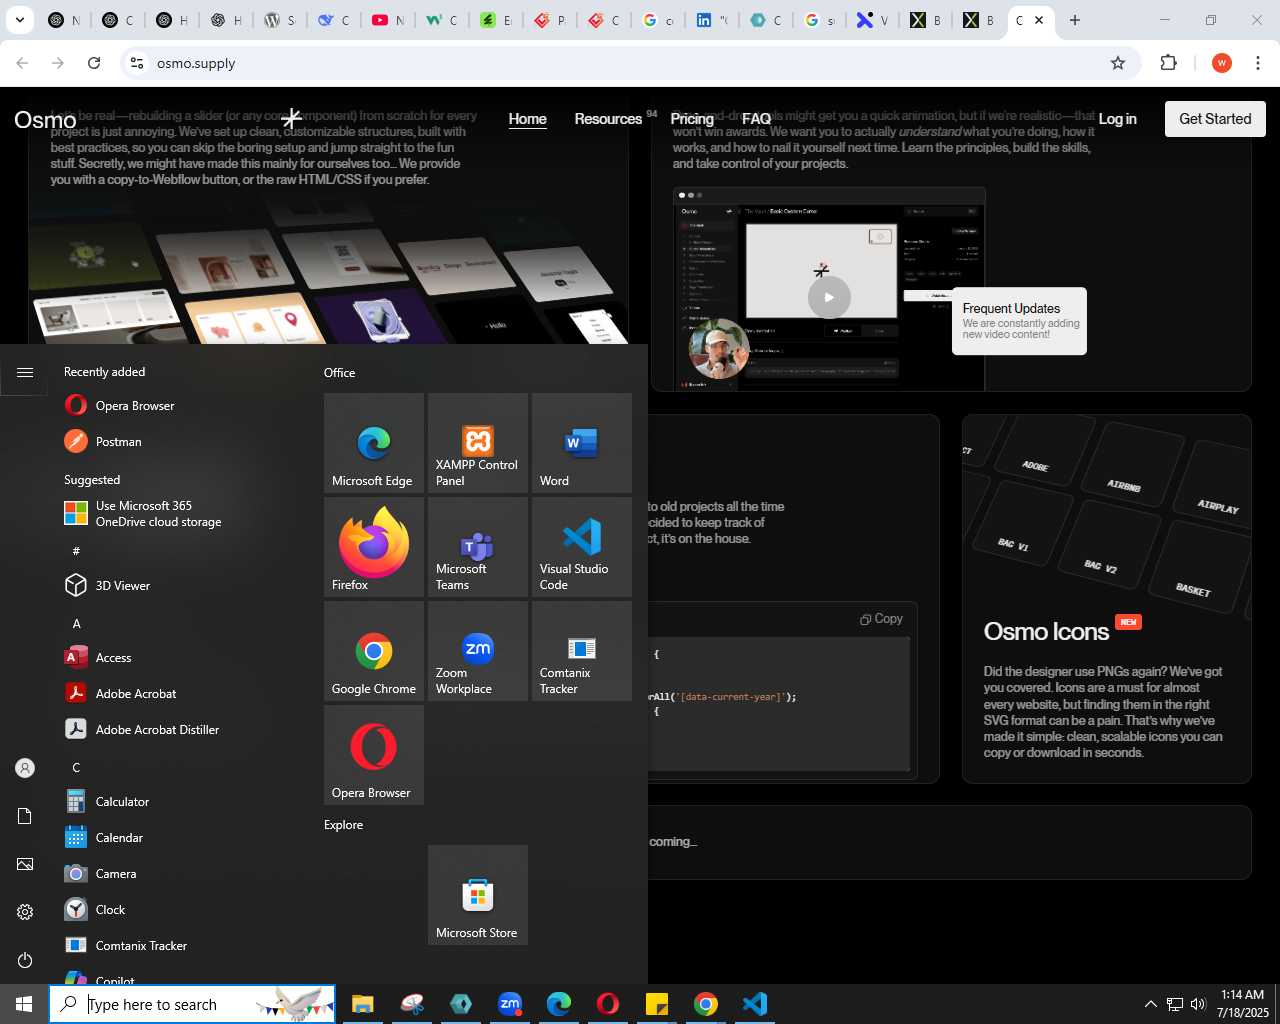Open the tab search dropdown arrow
Screen dimensions: 1280x1024
(x=19, y=20)
